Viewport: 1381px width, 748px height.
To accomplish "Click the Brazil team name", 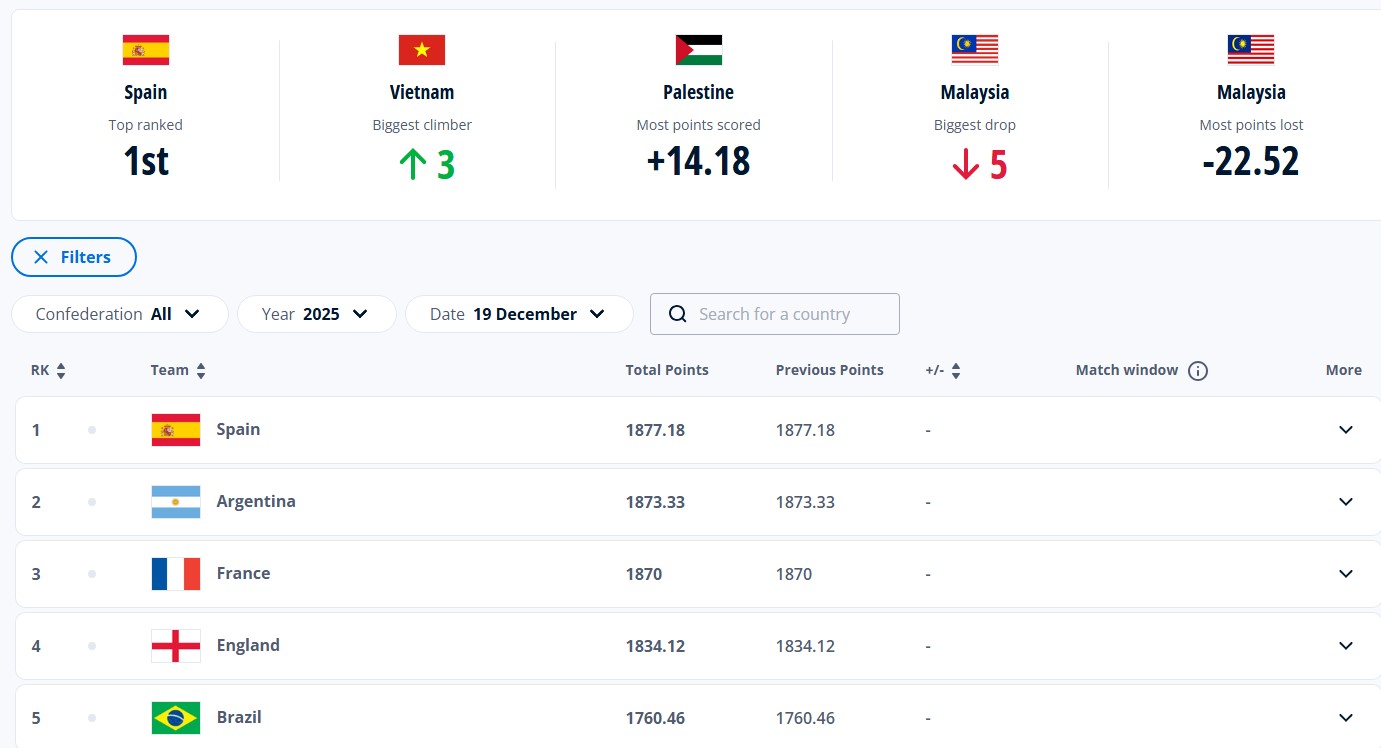I will (239, 718).
